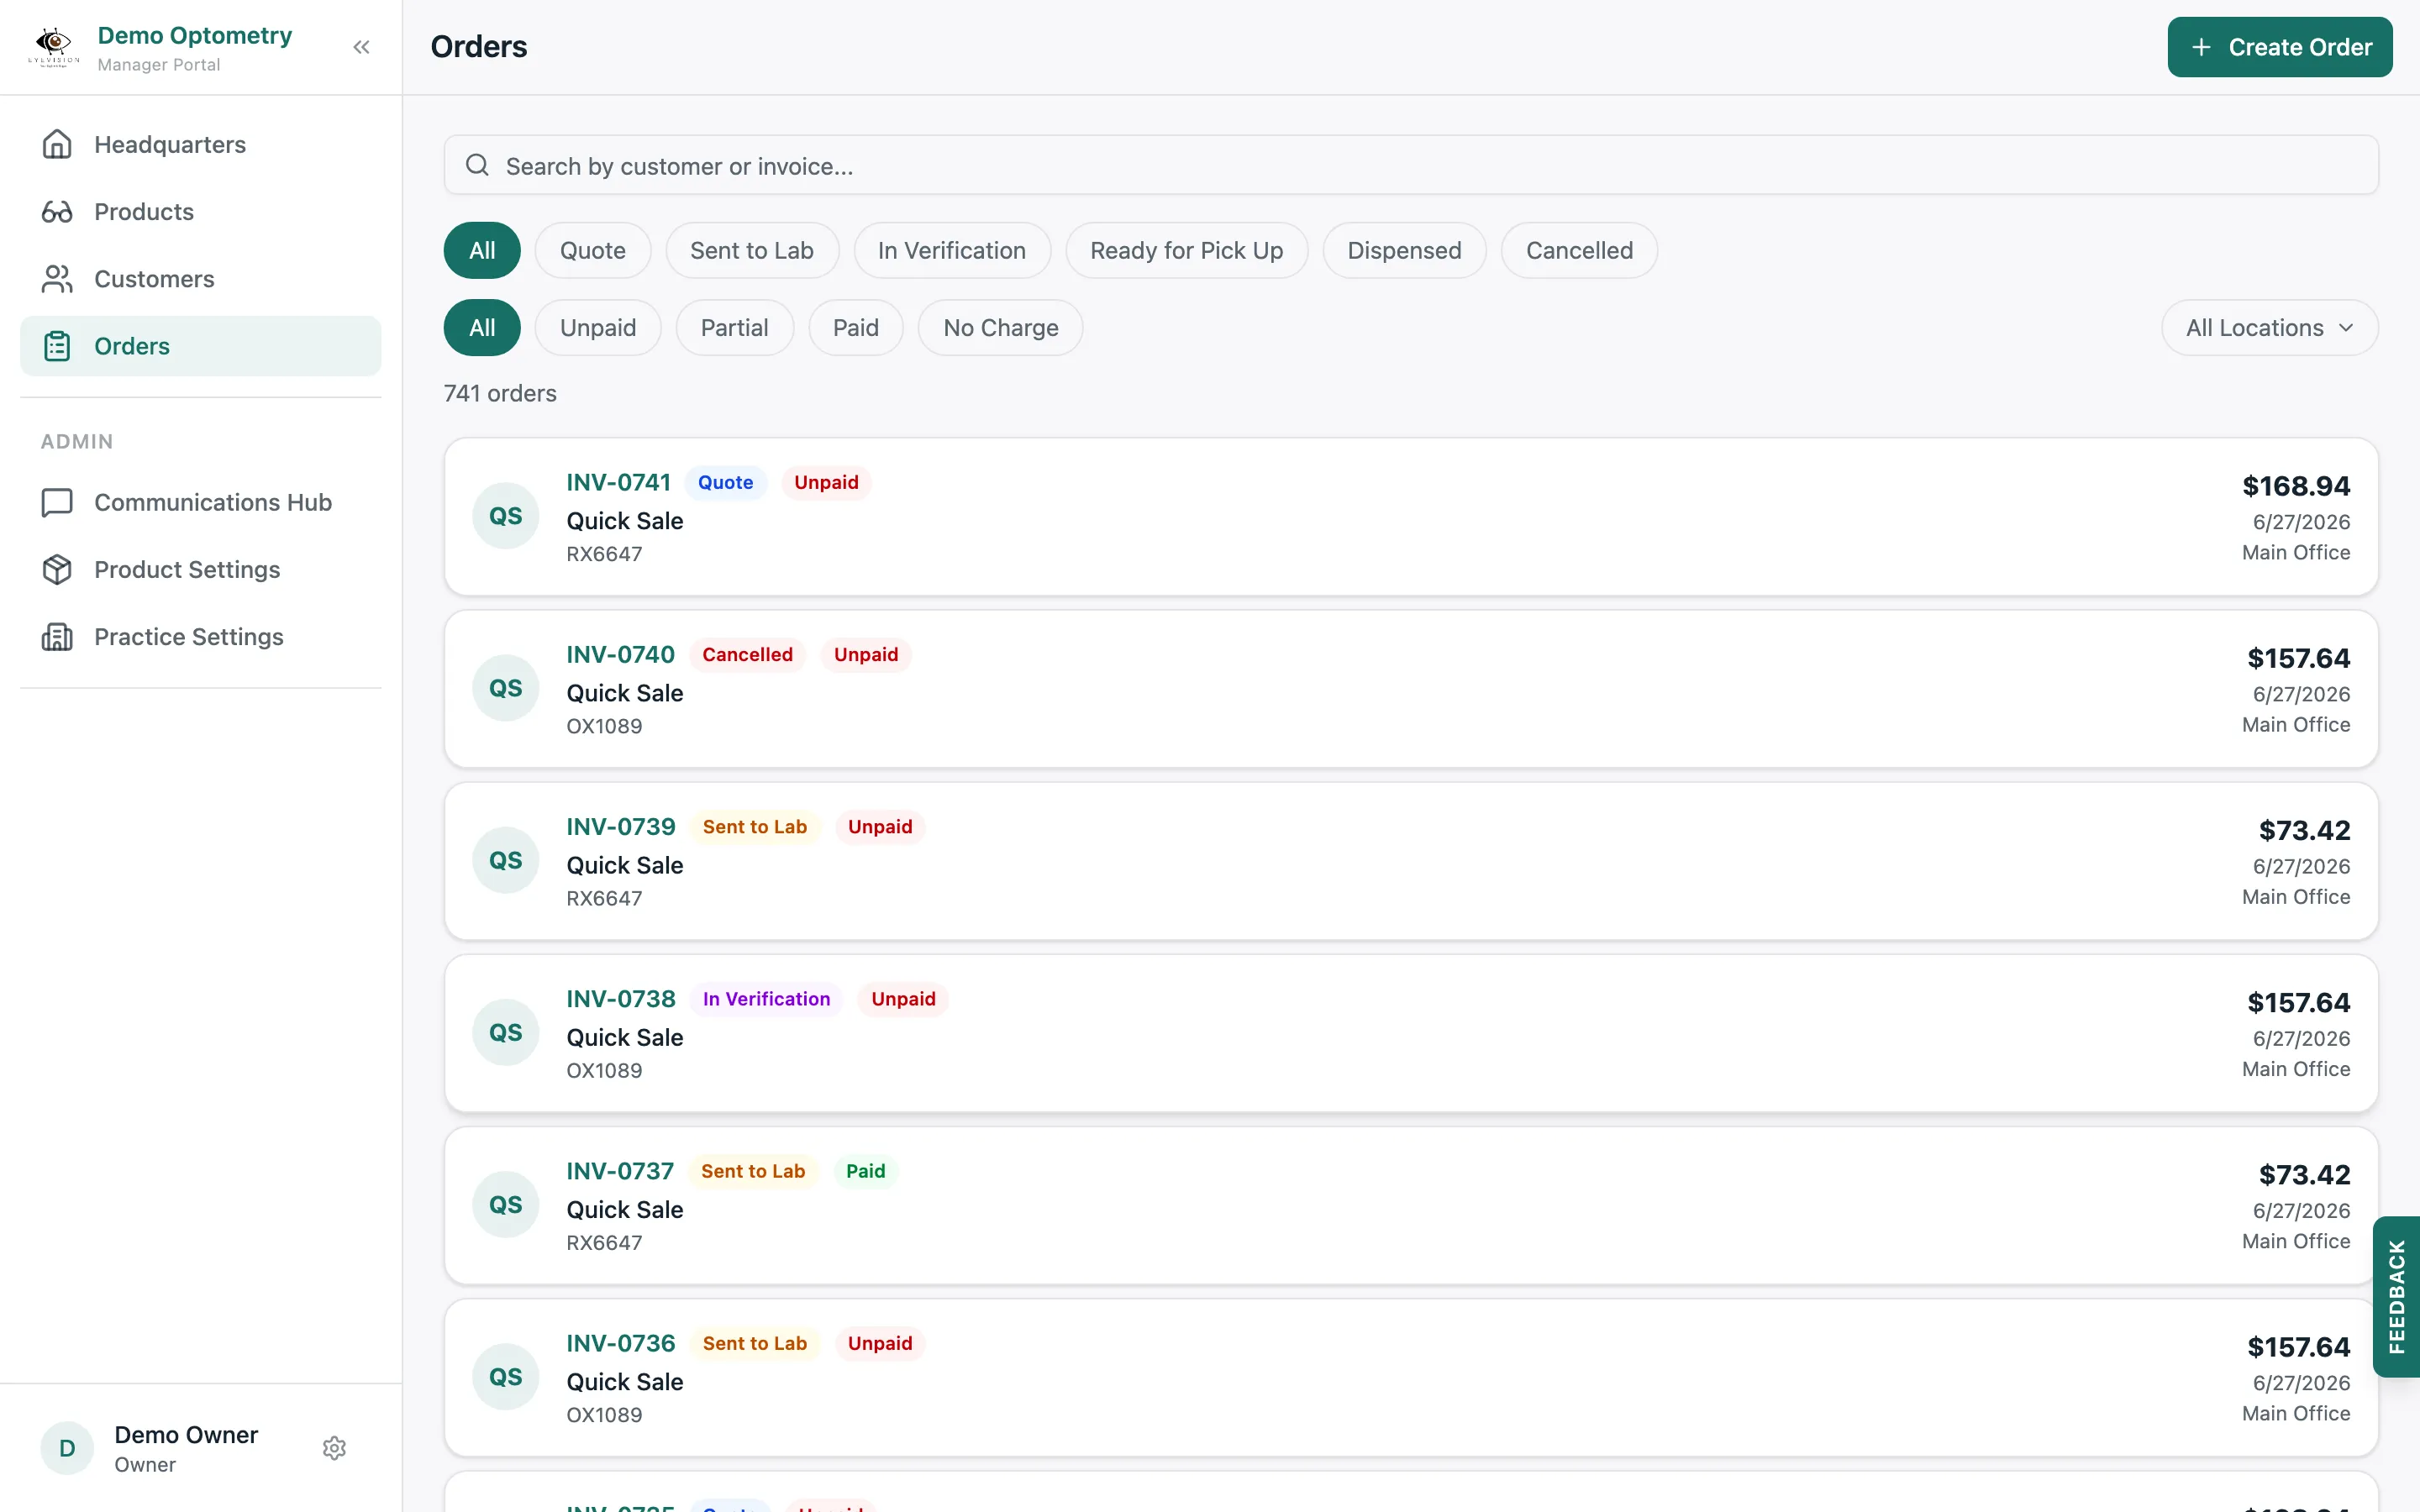Click the 741 orders count text
The height and width of the screenshot is (1512, 2420).
point(500,393)
